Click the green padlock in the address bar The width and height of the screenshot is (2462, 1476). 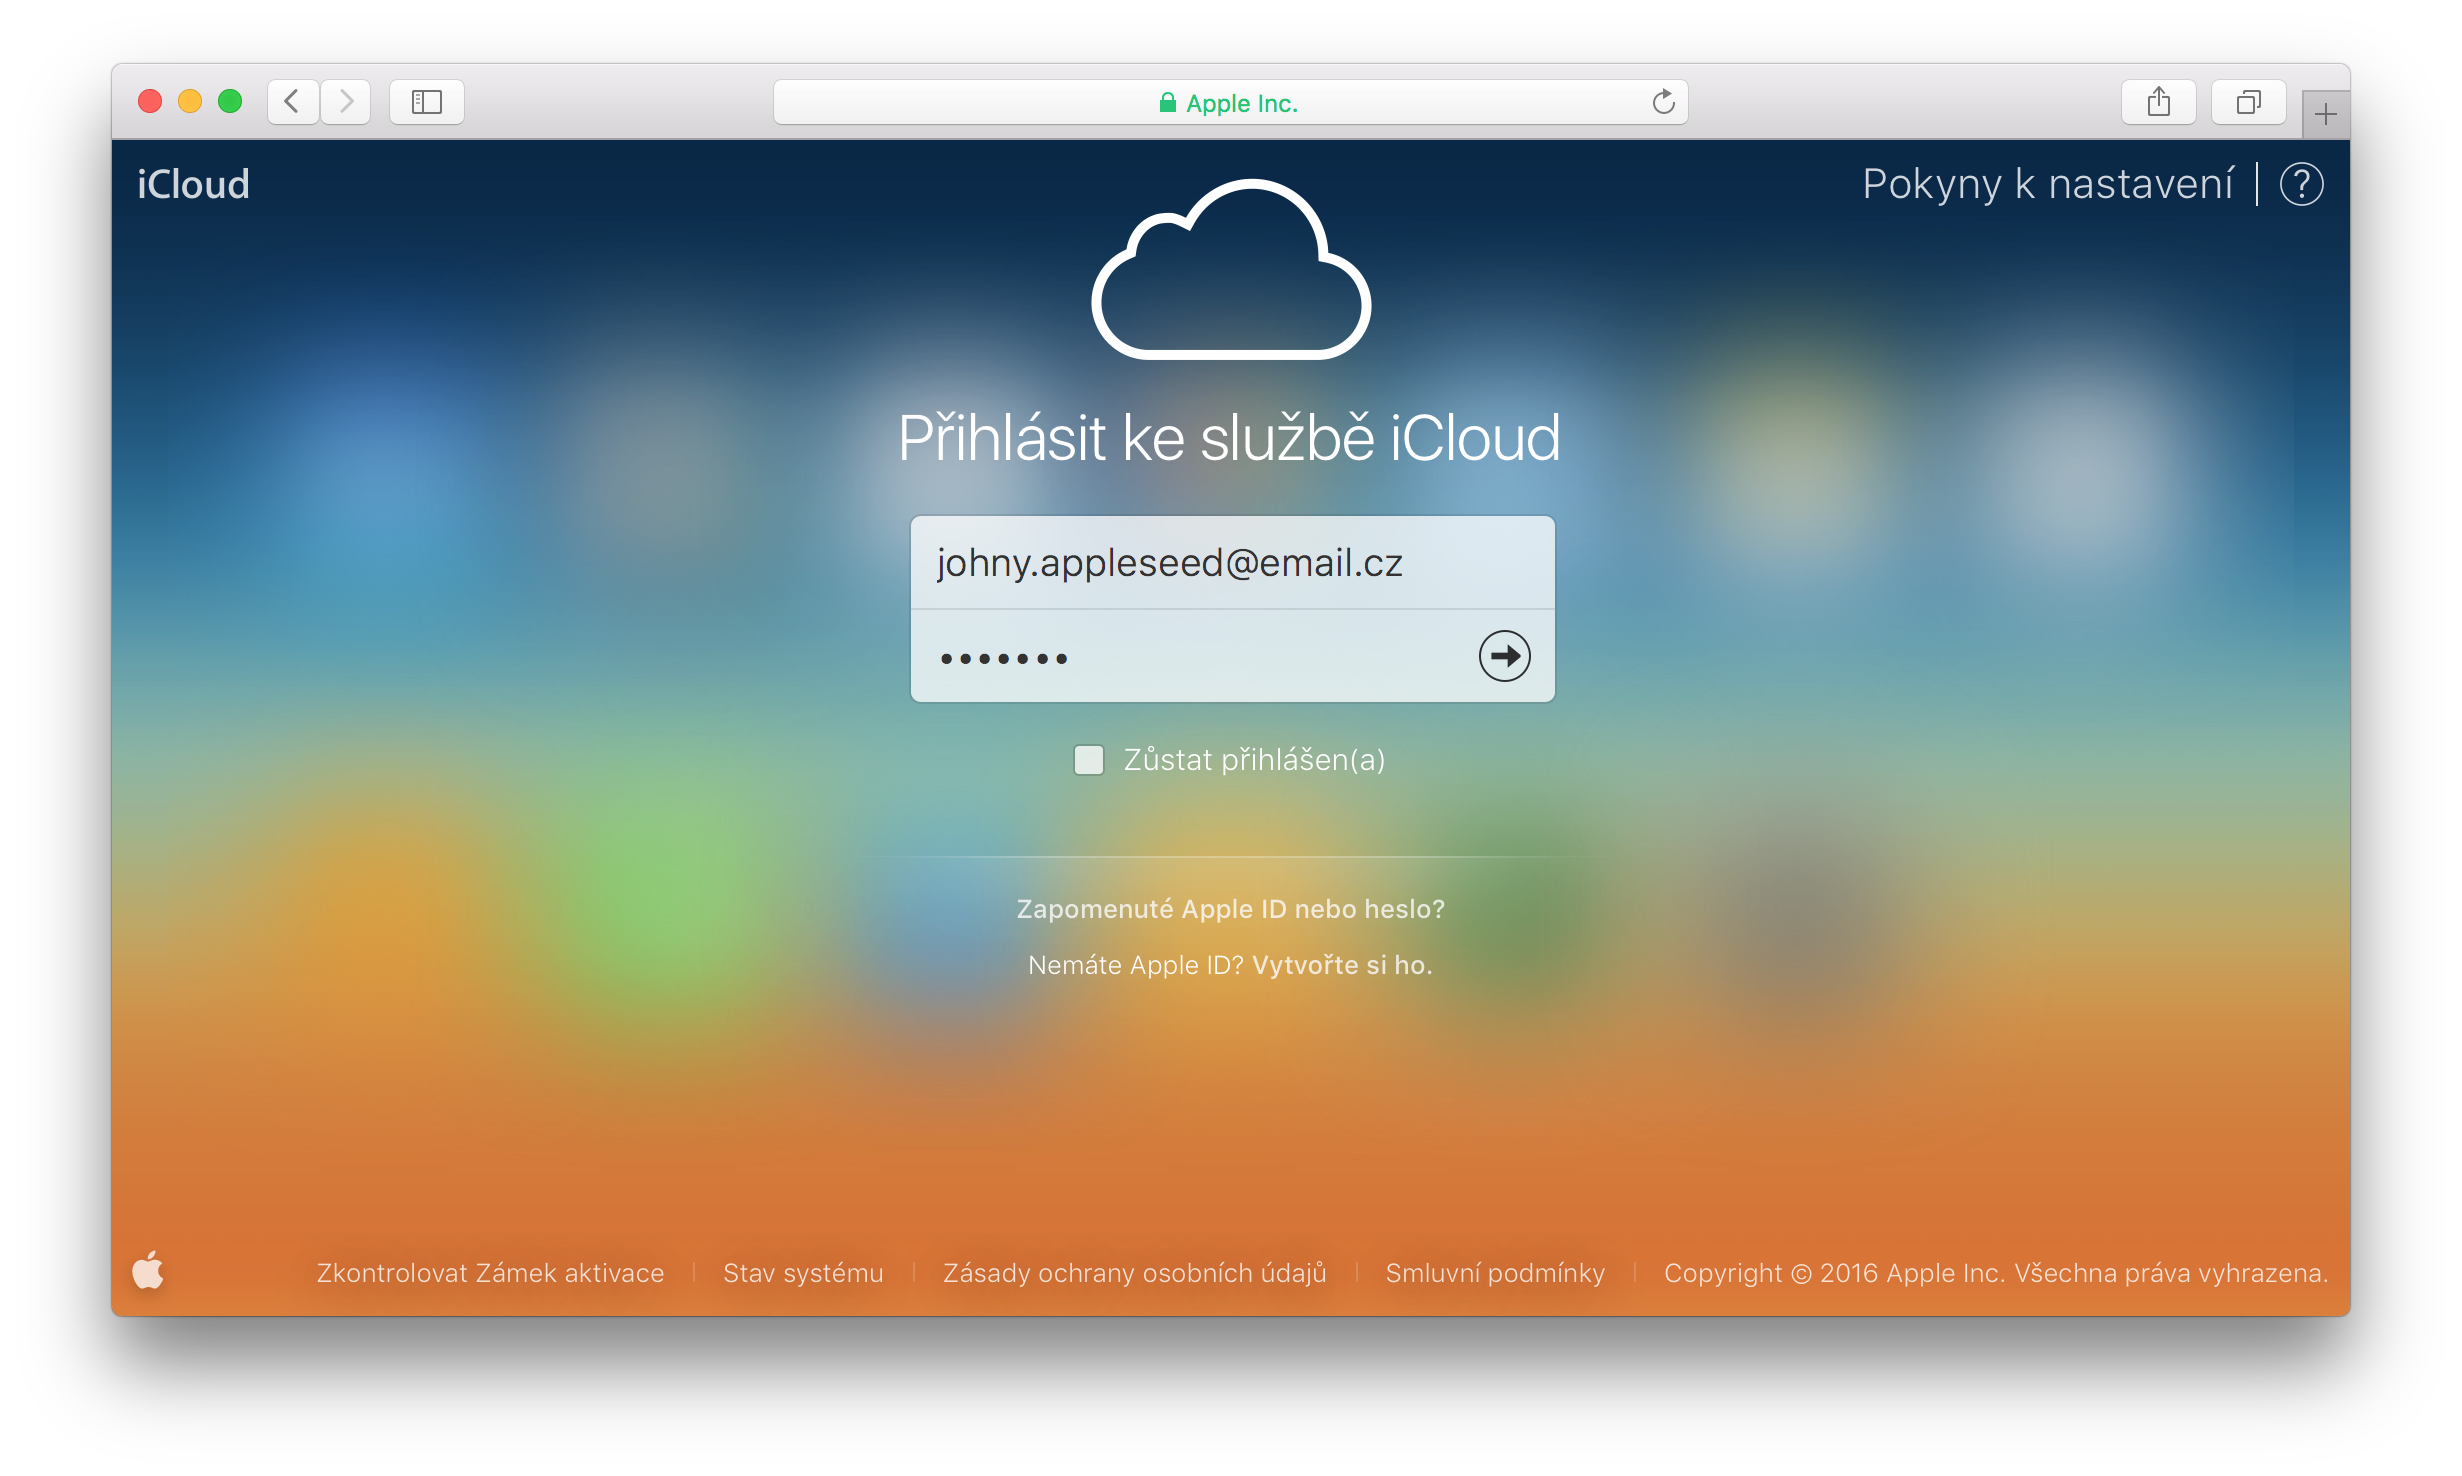point(1167,103)
